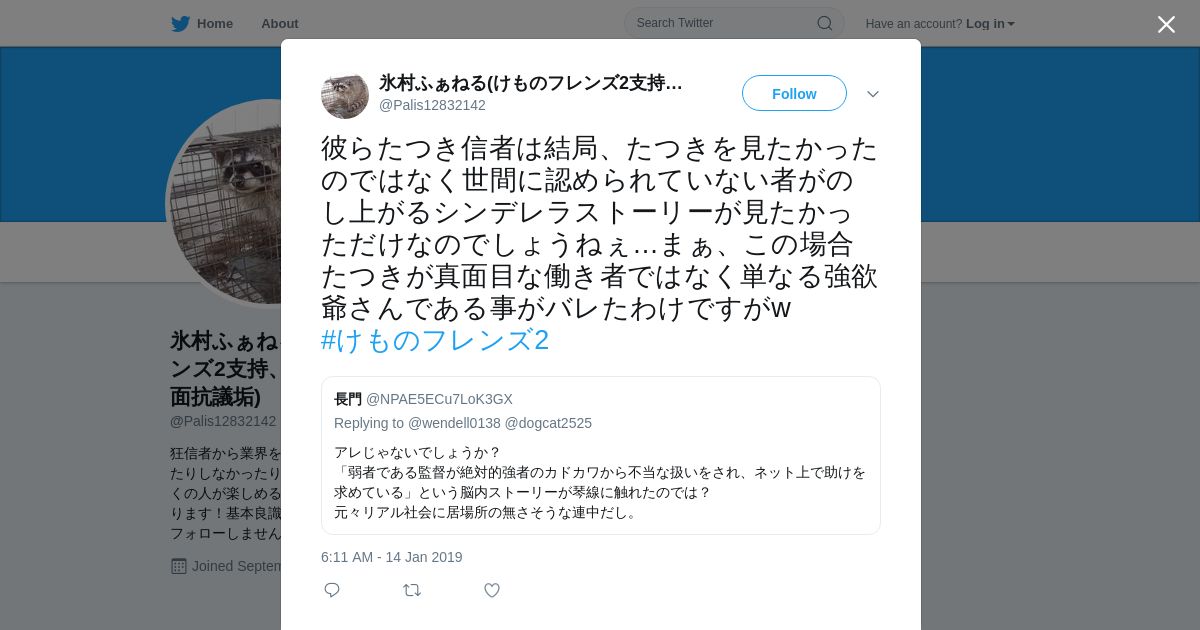
Task: Click the large raccoon profile picture behind
Action: pyautogui.click(x=225, y=203)
